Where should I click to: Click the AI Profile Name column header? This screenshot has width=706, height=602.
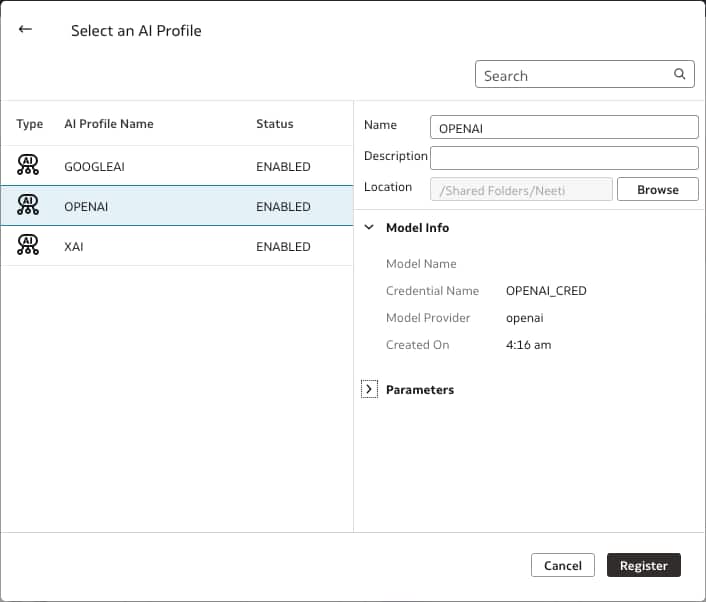tap(109, 124)
